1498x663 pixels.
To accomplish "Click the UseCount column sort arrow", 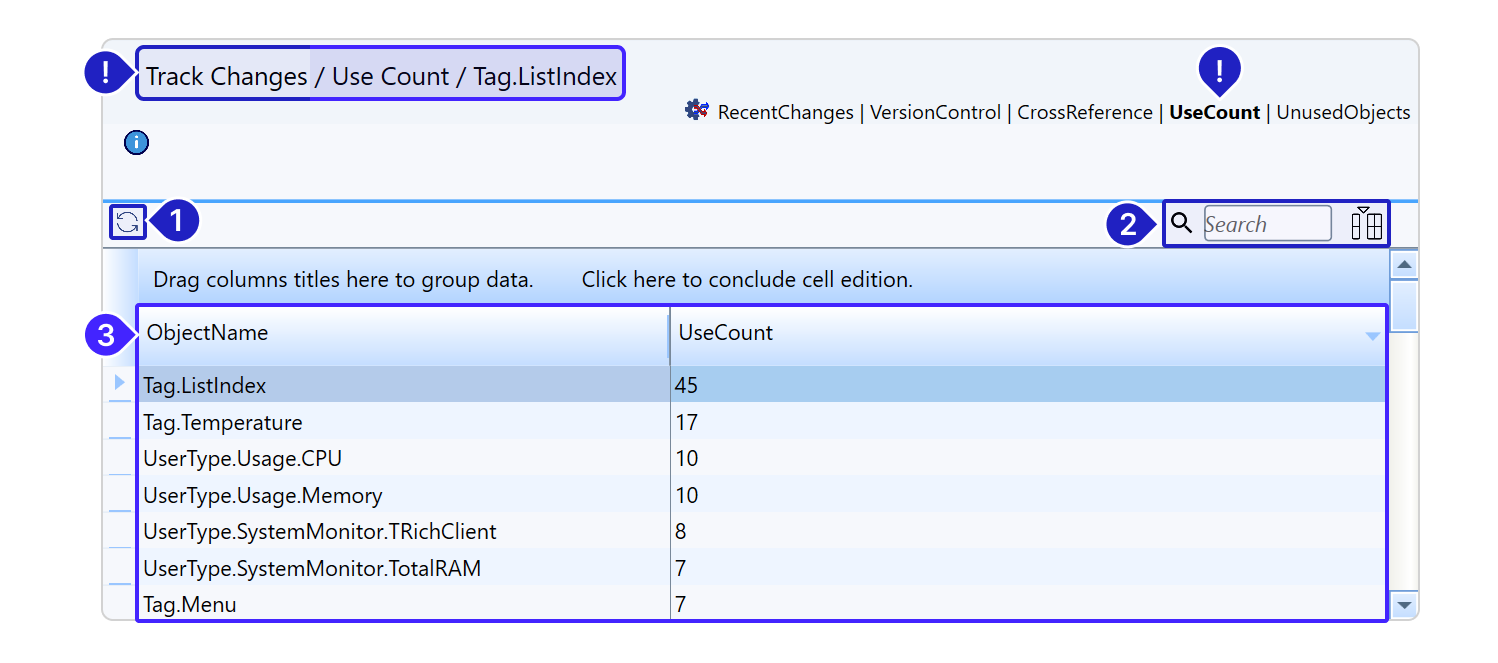I will (1372, 337).
